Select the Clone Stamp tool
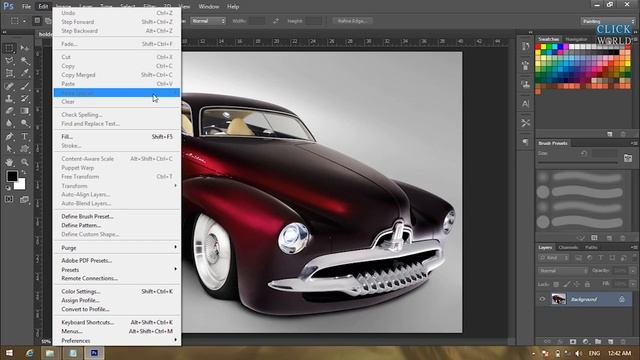 point(9,98)
